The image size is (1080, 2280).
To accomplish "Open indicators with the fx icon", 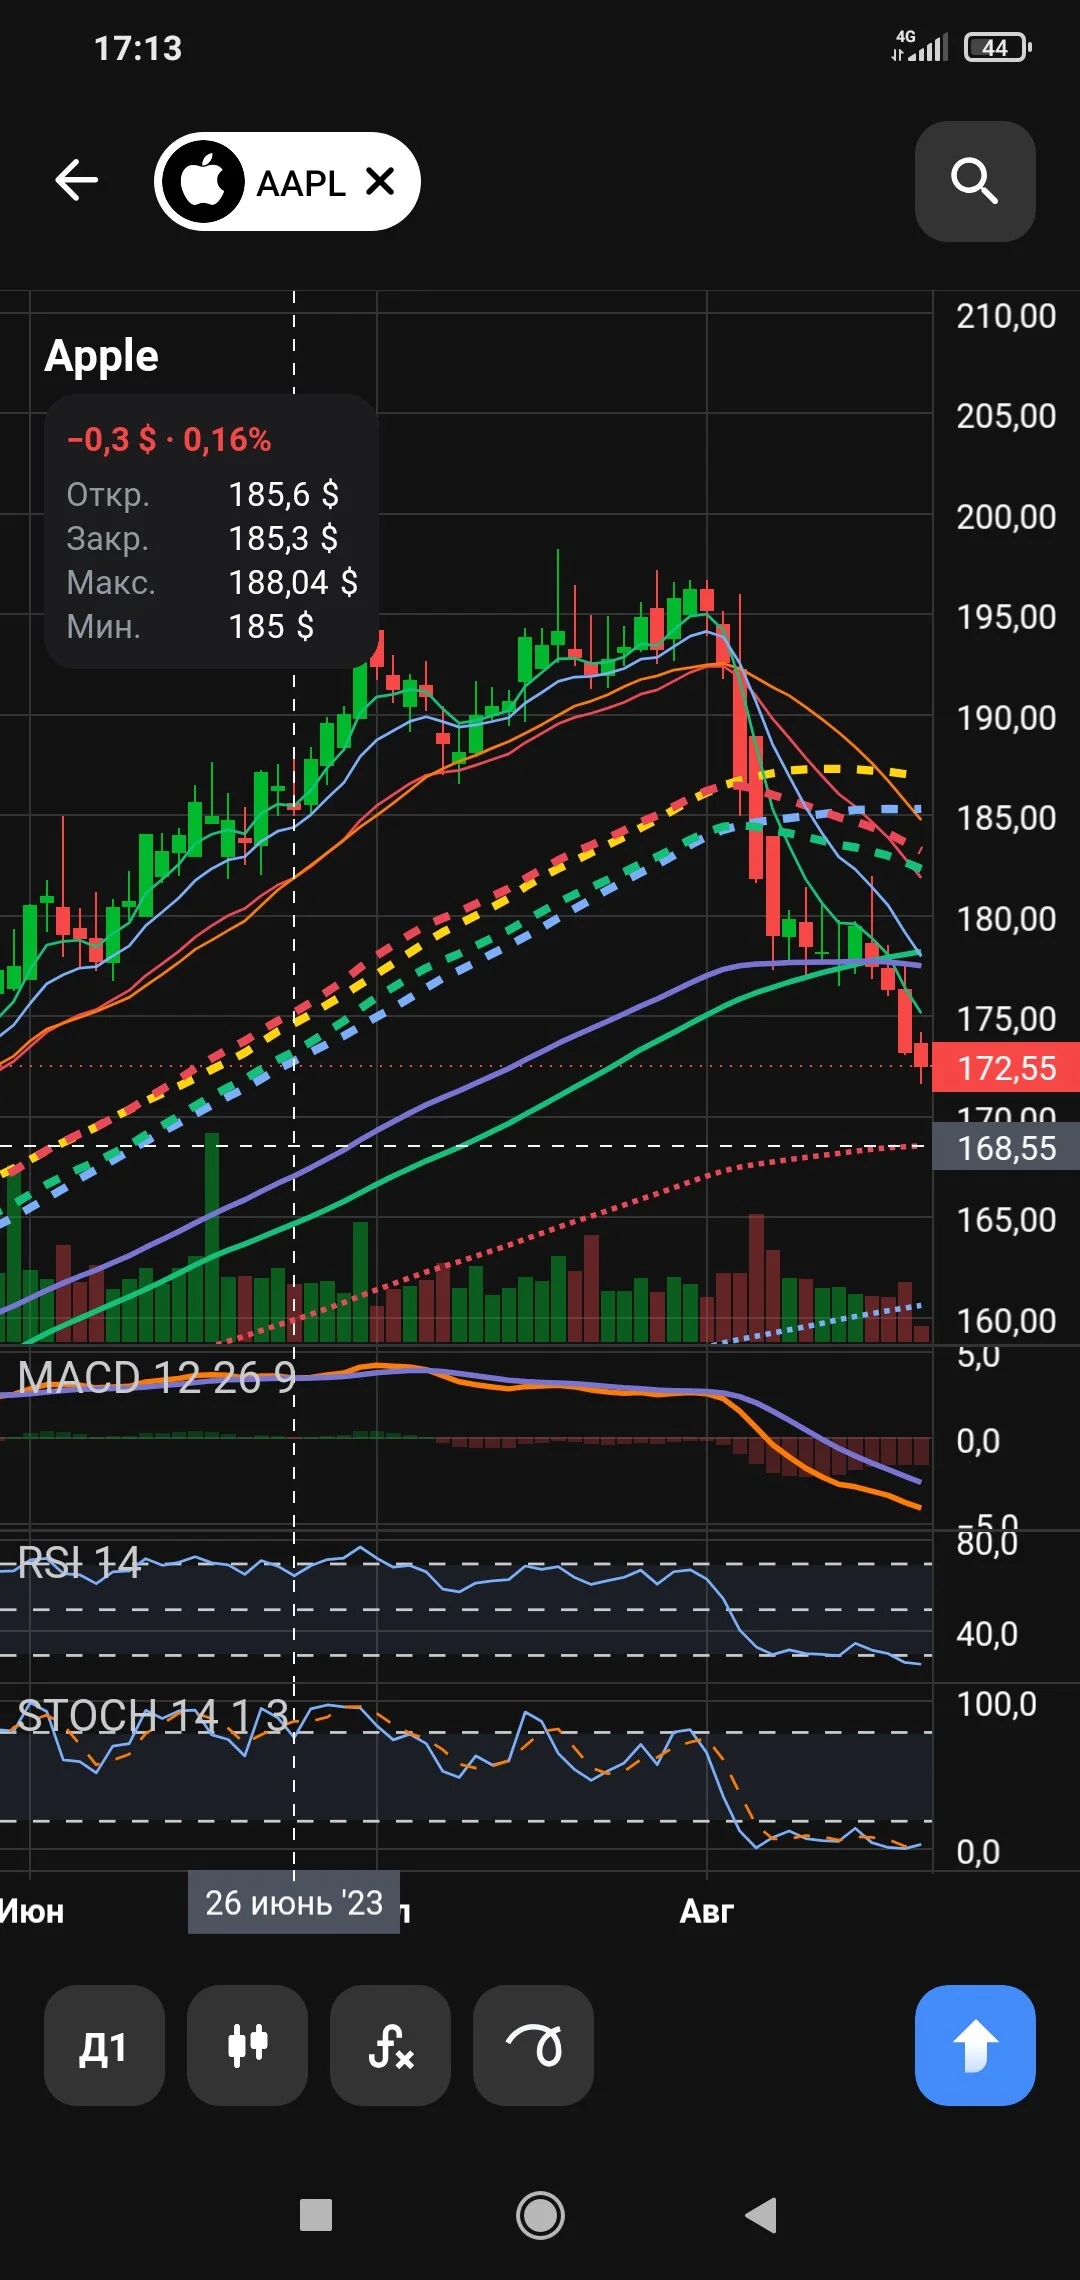I will click(x=390, y=2045).
